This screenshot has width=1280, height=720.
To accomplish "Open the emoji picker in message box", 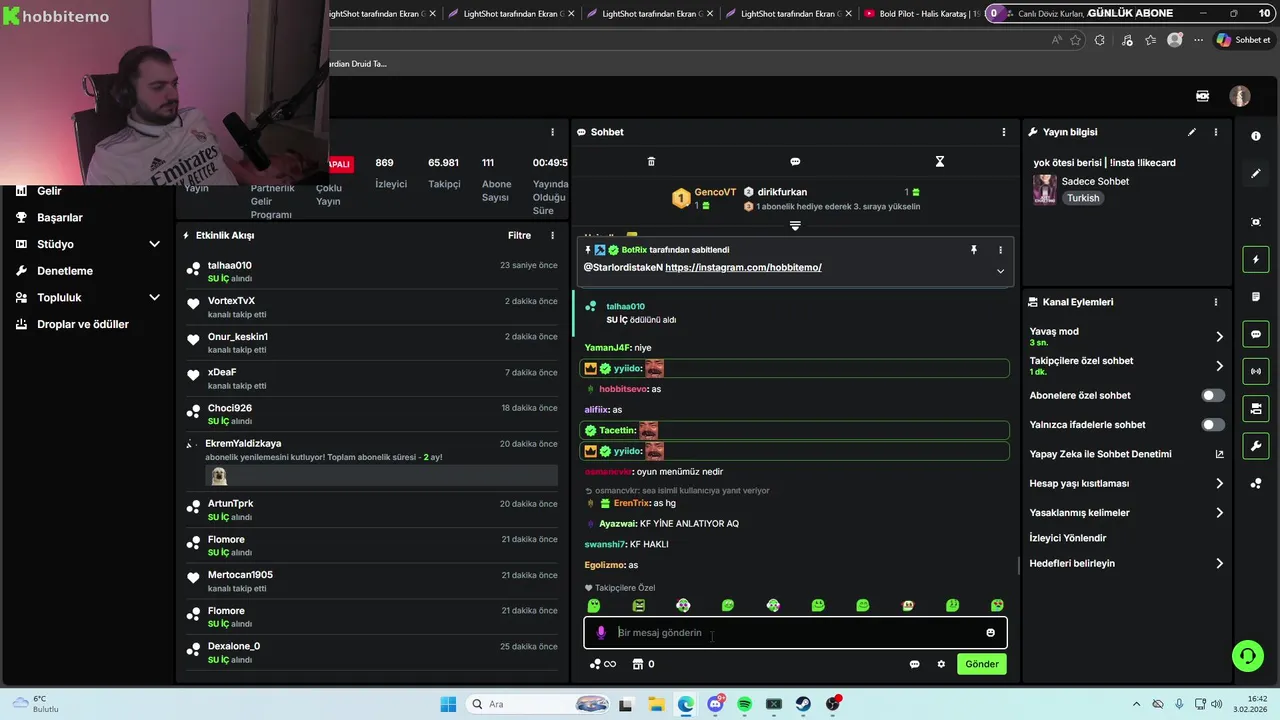I will [991, 632].
